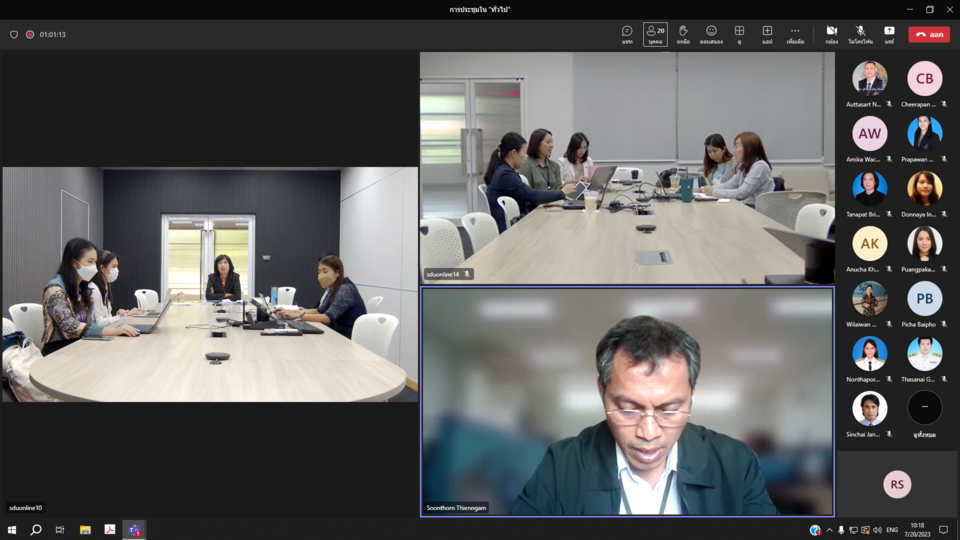Viewport: 960px width, 540px height.
Task: Open Windows Start menu
Action: tap(12, 530)
